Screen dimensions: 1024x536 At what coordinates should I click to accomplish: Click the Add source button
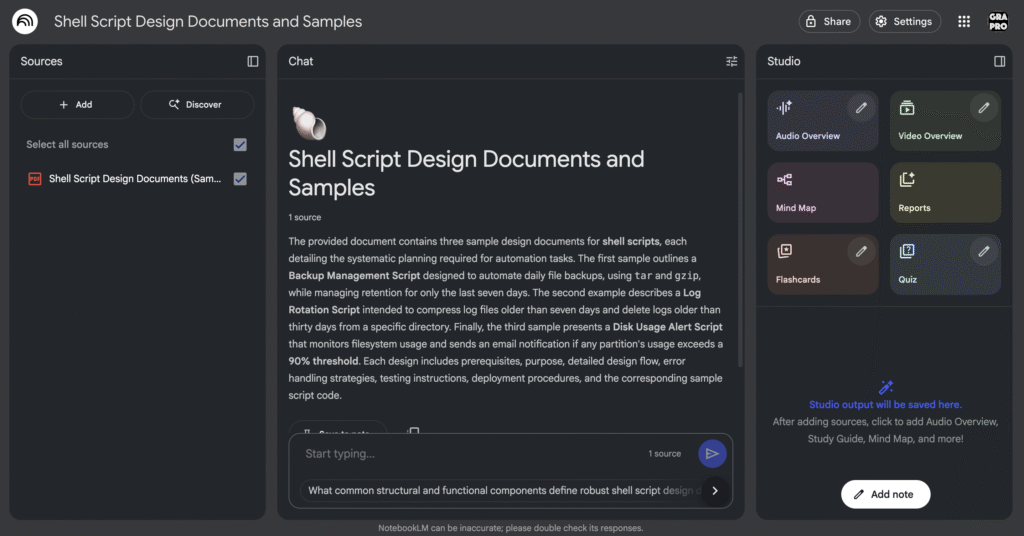point(77,104)
